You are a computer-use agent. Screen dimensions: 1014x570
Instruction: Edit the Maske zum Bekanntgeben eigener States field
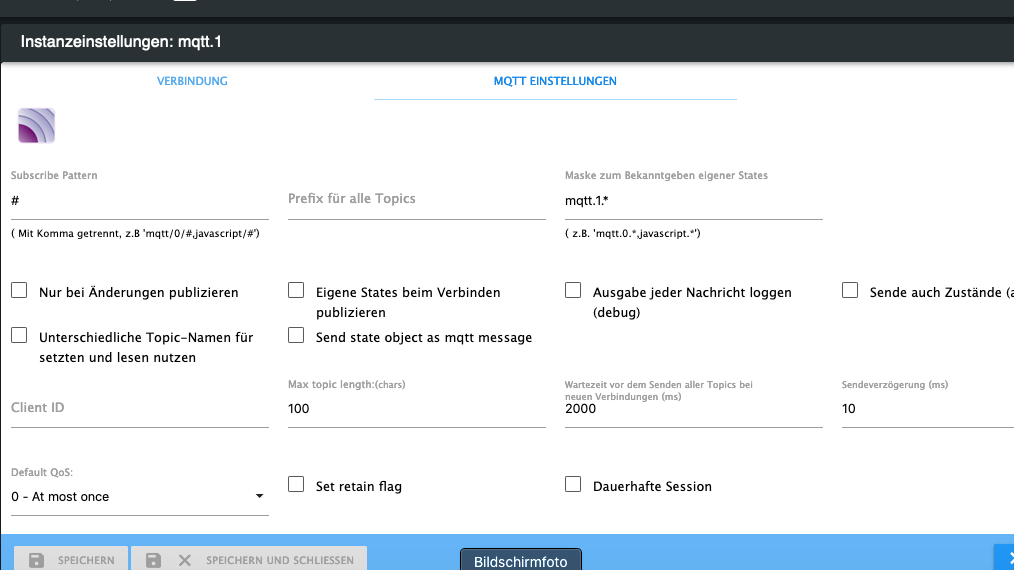pyautogui.click(x=693, y=201)
